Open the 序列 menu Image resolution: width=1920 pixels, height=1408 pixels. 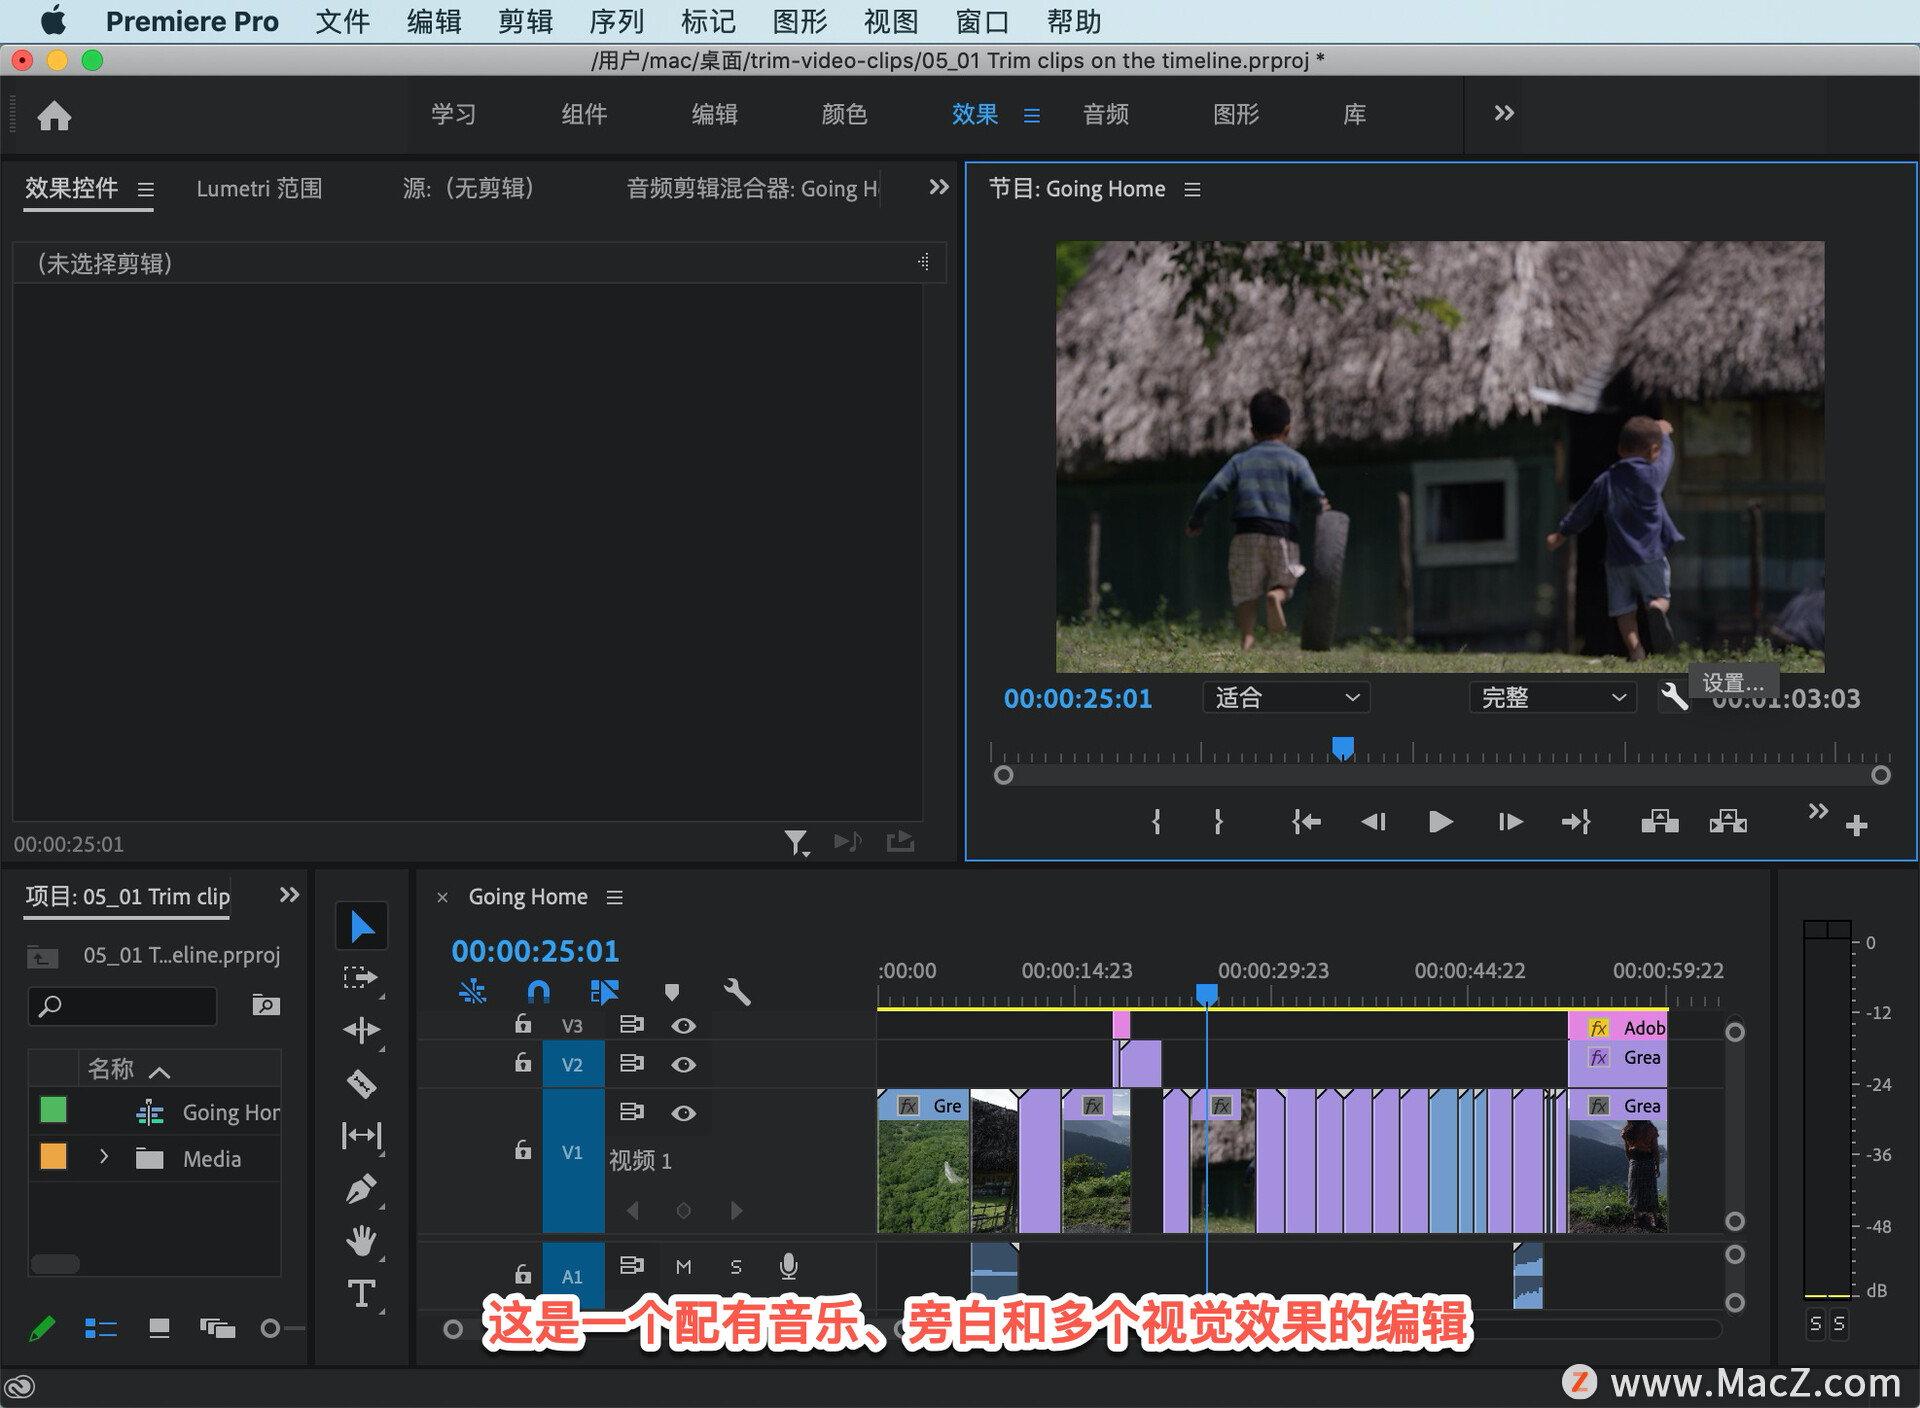tap(616, 21)
